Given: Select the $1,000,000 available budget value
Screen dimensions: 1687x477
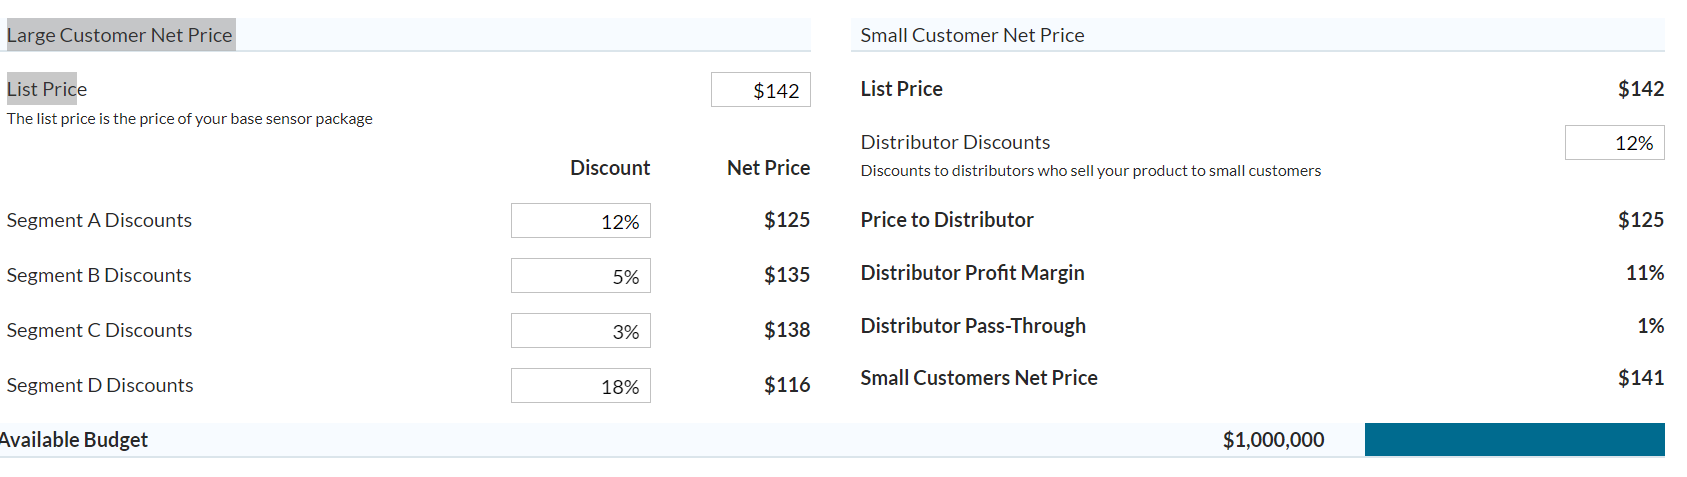Looking at the screenshot, I should click(1273, 440).
